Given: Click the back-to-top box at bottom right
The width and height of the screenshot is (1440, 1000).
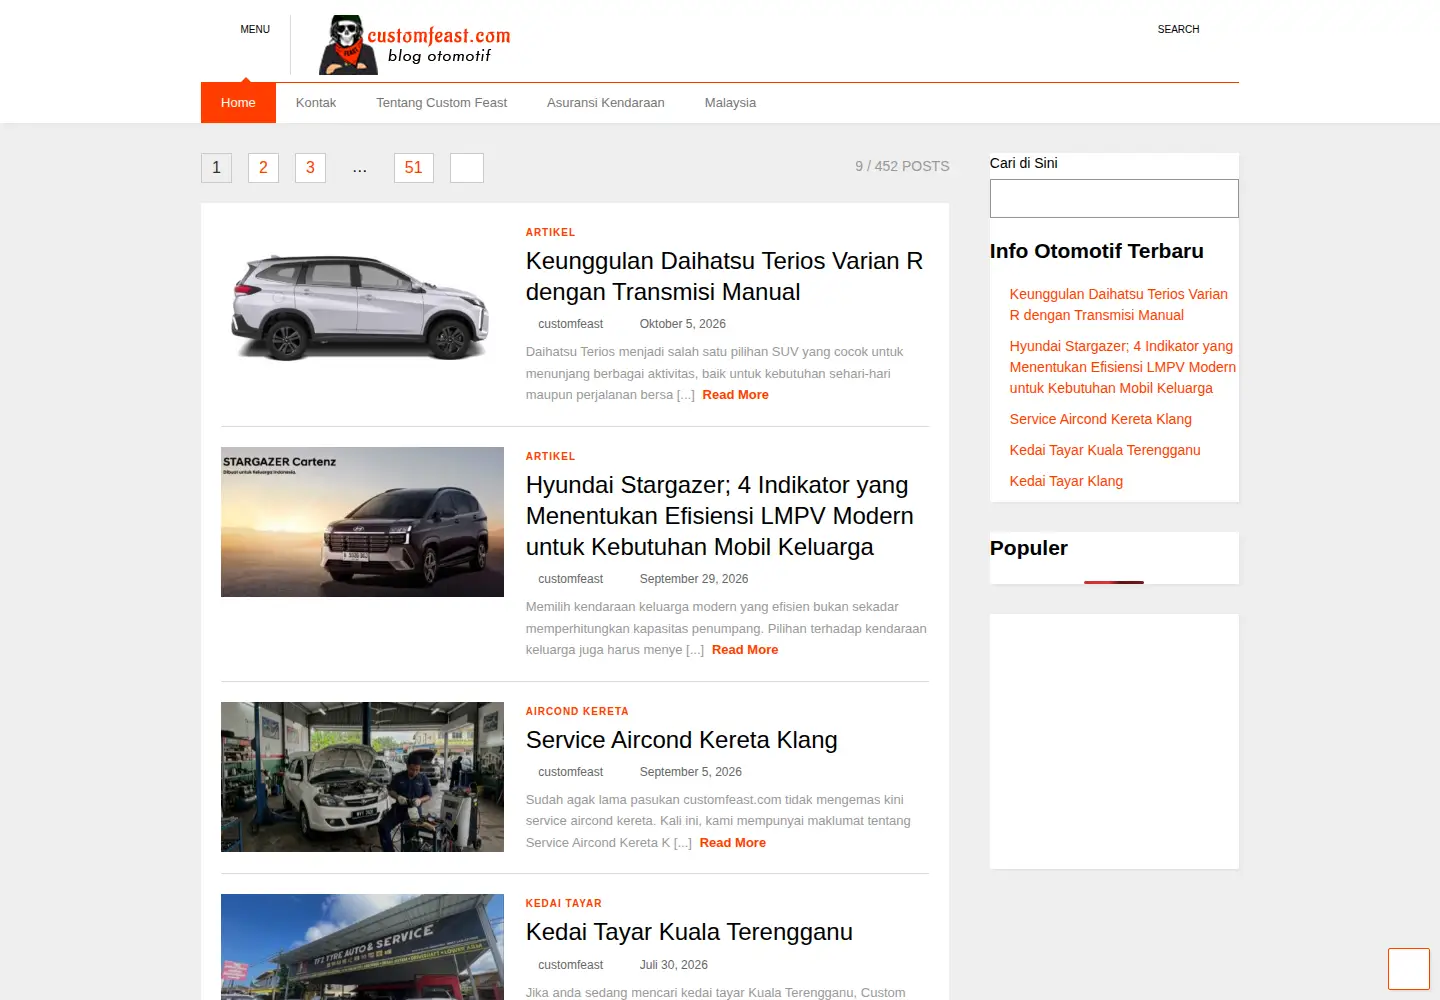Looking at the screenshot, I should point(1408,969).
